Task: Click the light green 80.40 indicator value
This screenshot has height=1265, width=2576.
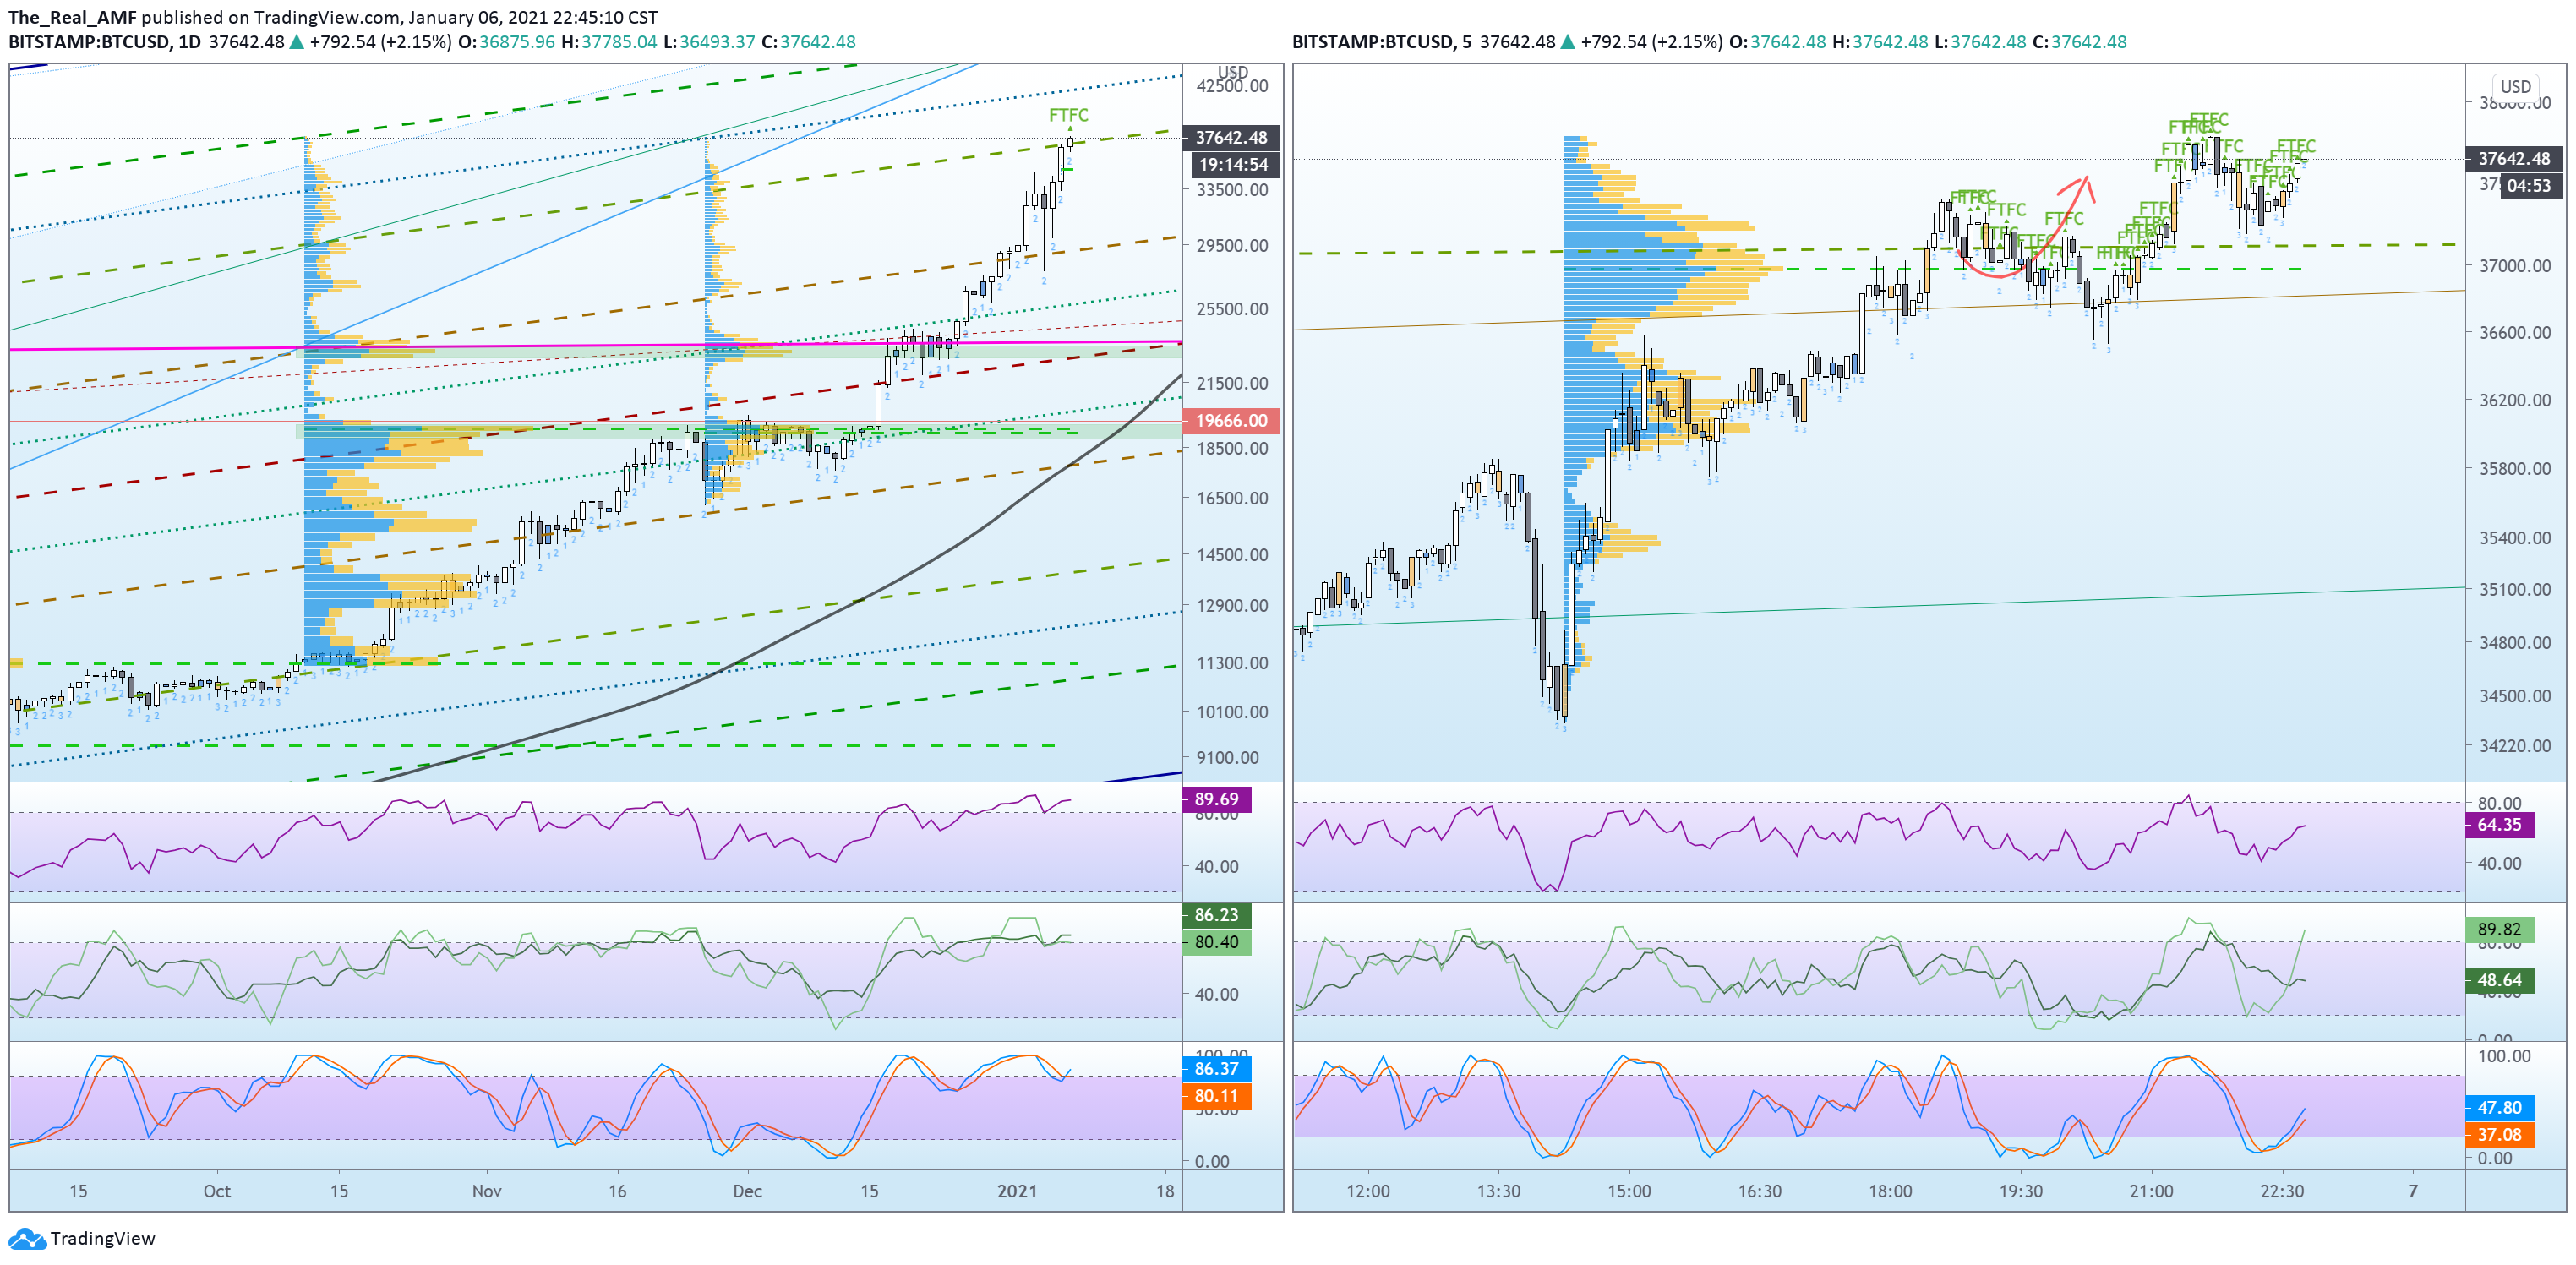Action: [1217, 942]
